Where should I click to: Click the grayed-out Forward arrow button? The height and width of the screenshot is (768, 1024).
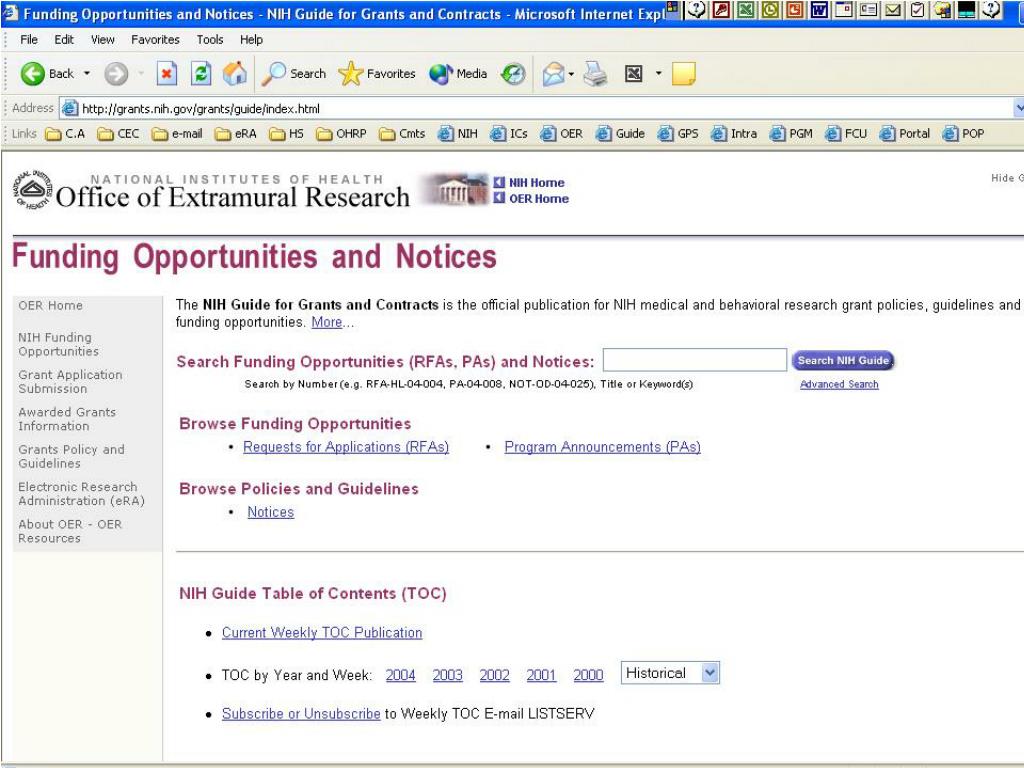[116, 74]
